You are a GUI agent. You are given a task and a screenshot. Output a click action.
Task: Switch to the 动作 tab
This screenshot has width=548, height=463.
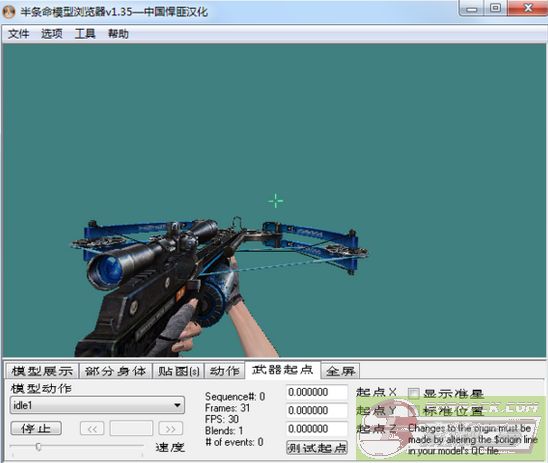click(224, 371)
